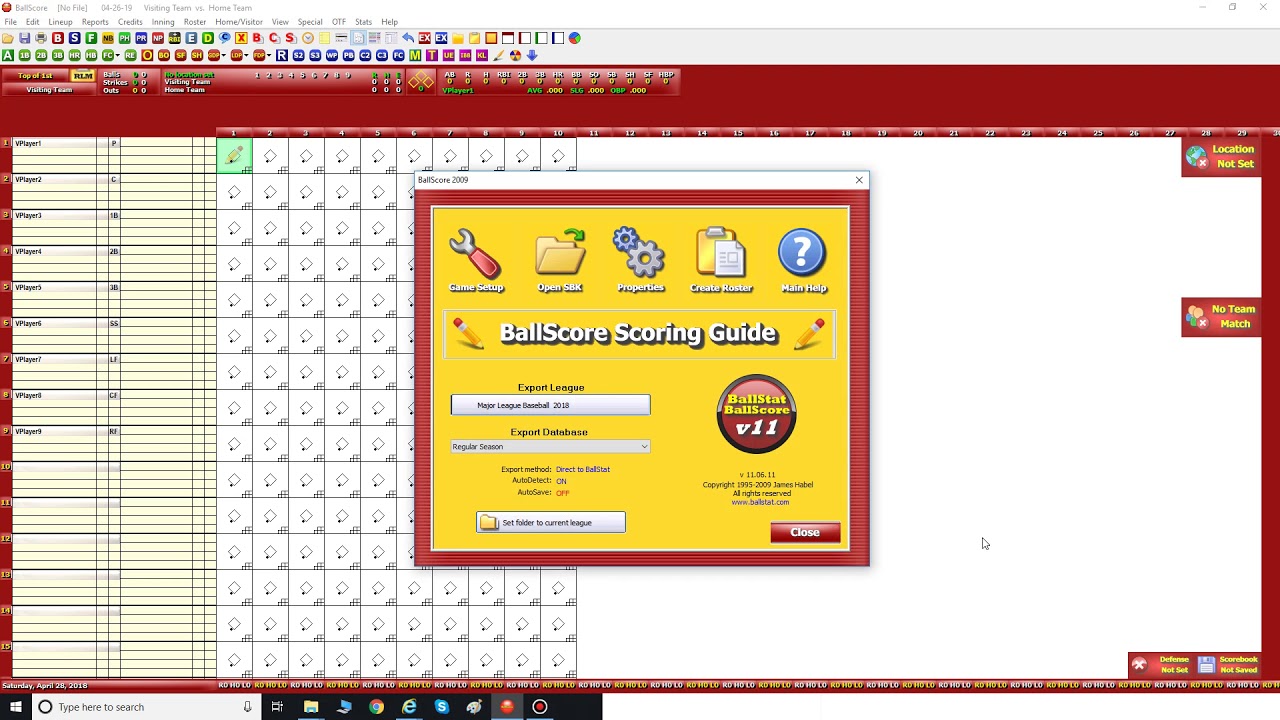This screenshot has width=1280, height=720.
Task: Click the Export League selector field
Action: 550,405
